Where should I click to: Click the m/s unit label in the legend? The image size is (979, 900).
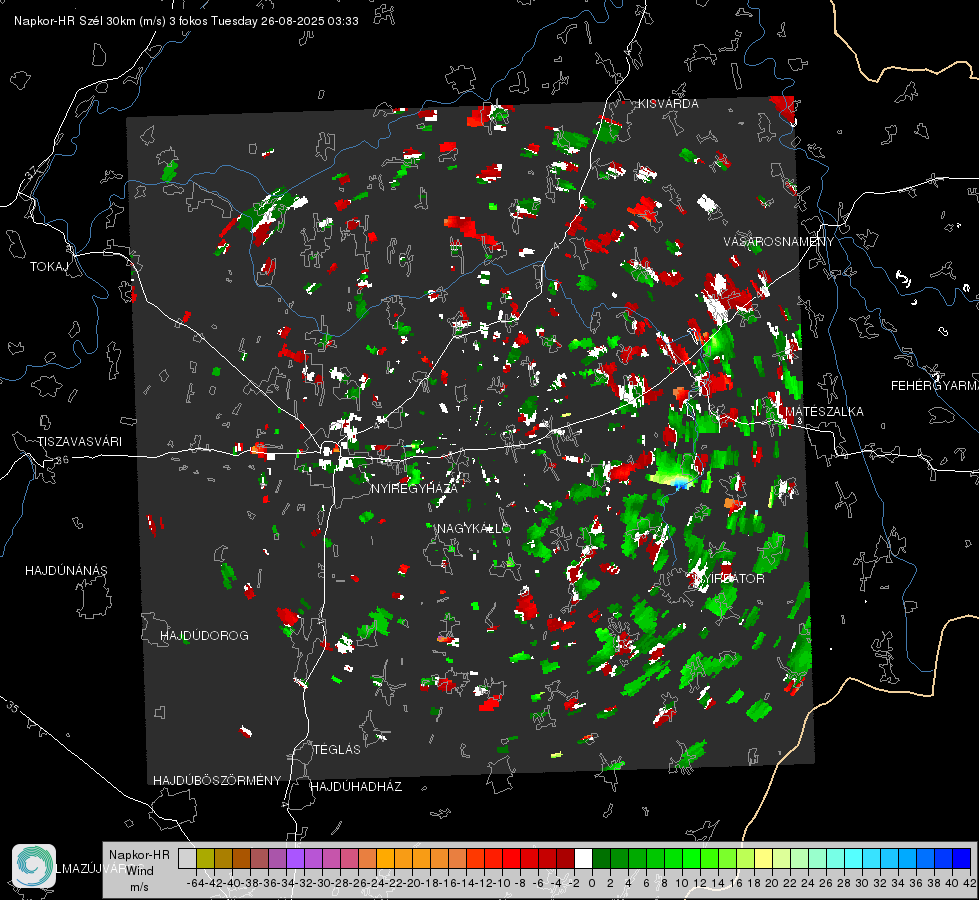(139, 887)
